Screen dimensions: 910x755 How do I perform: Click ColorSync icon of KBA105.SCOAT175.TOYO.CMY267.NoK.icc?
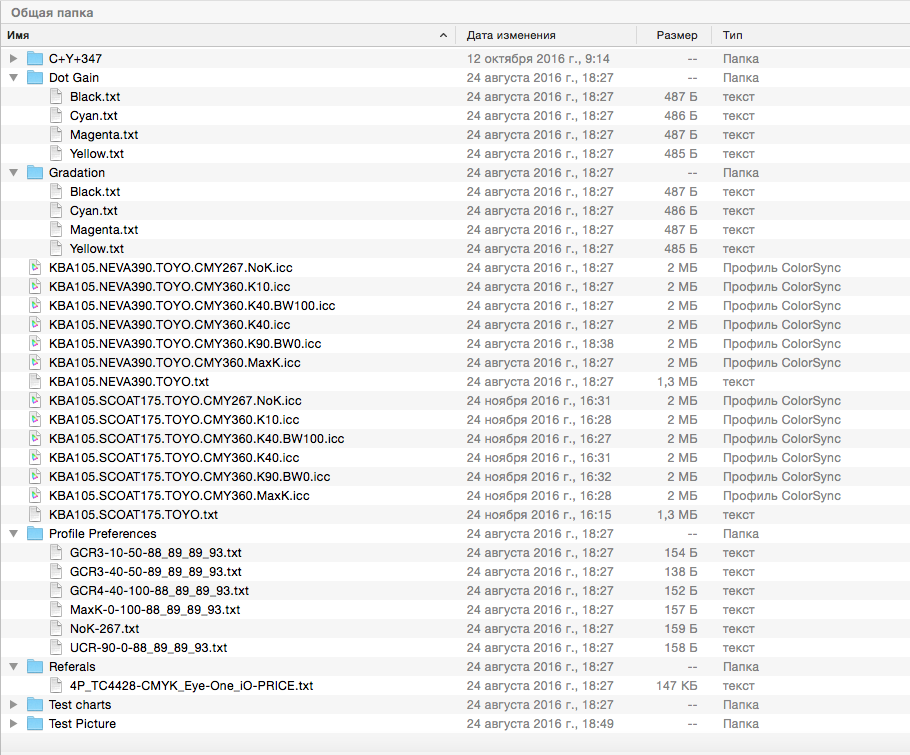35,401
